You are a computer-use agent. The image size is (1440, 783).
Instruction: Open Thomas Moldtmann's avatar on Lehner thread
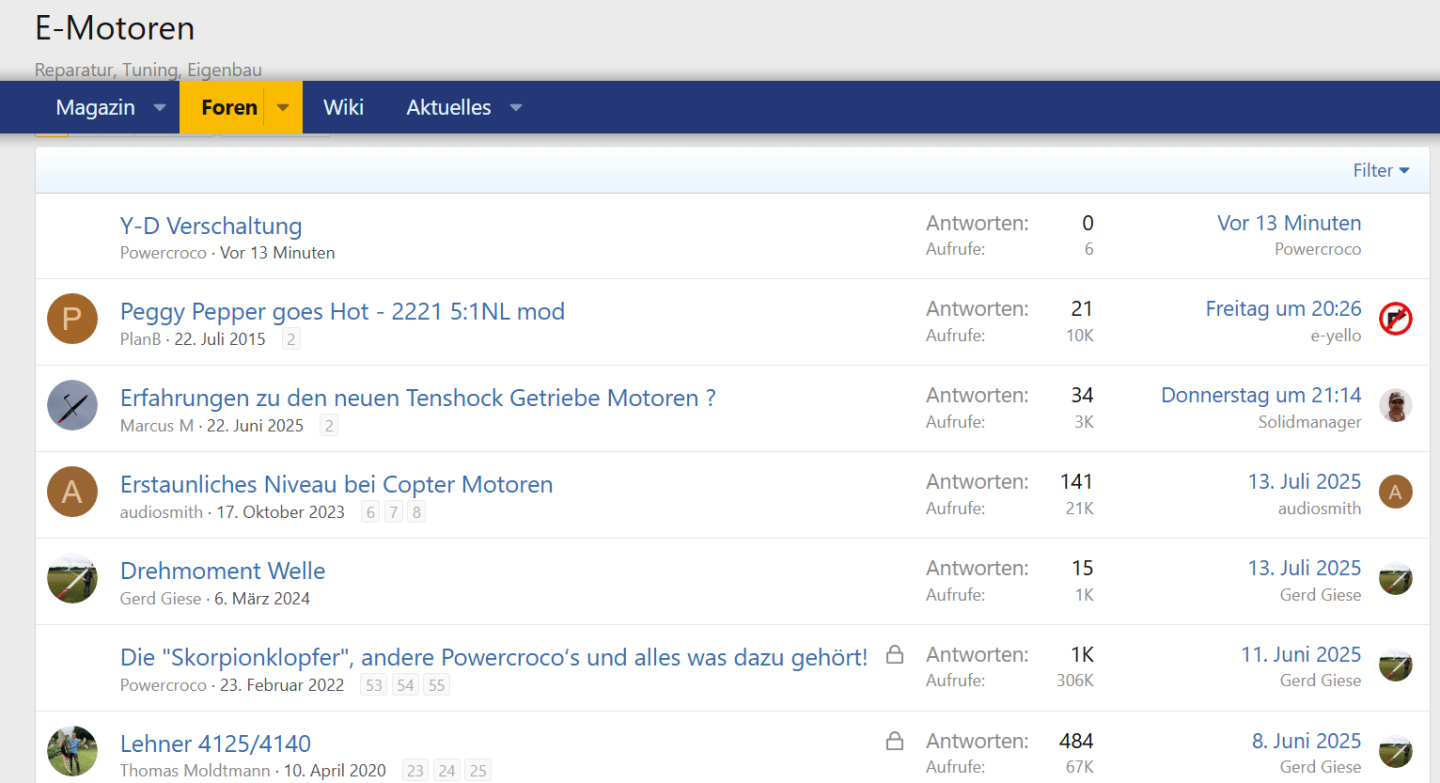[72, 751]
